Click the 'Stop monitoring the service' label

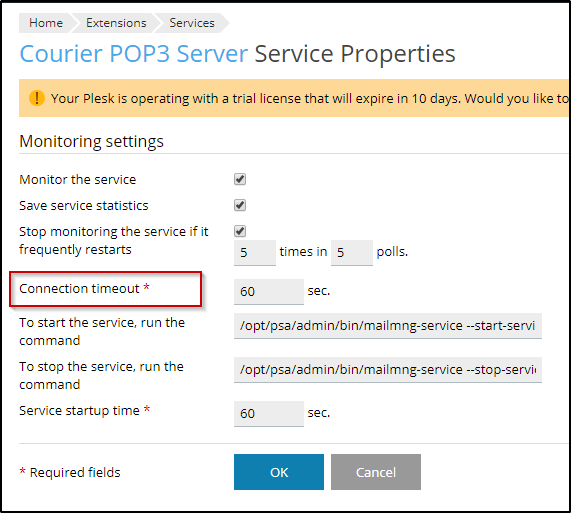point(114,240)
